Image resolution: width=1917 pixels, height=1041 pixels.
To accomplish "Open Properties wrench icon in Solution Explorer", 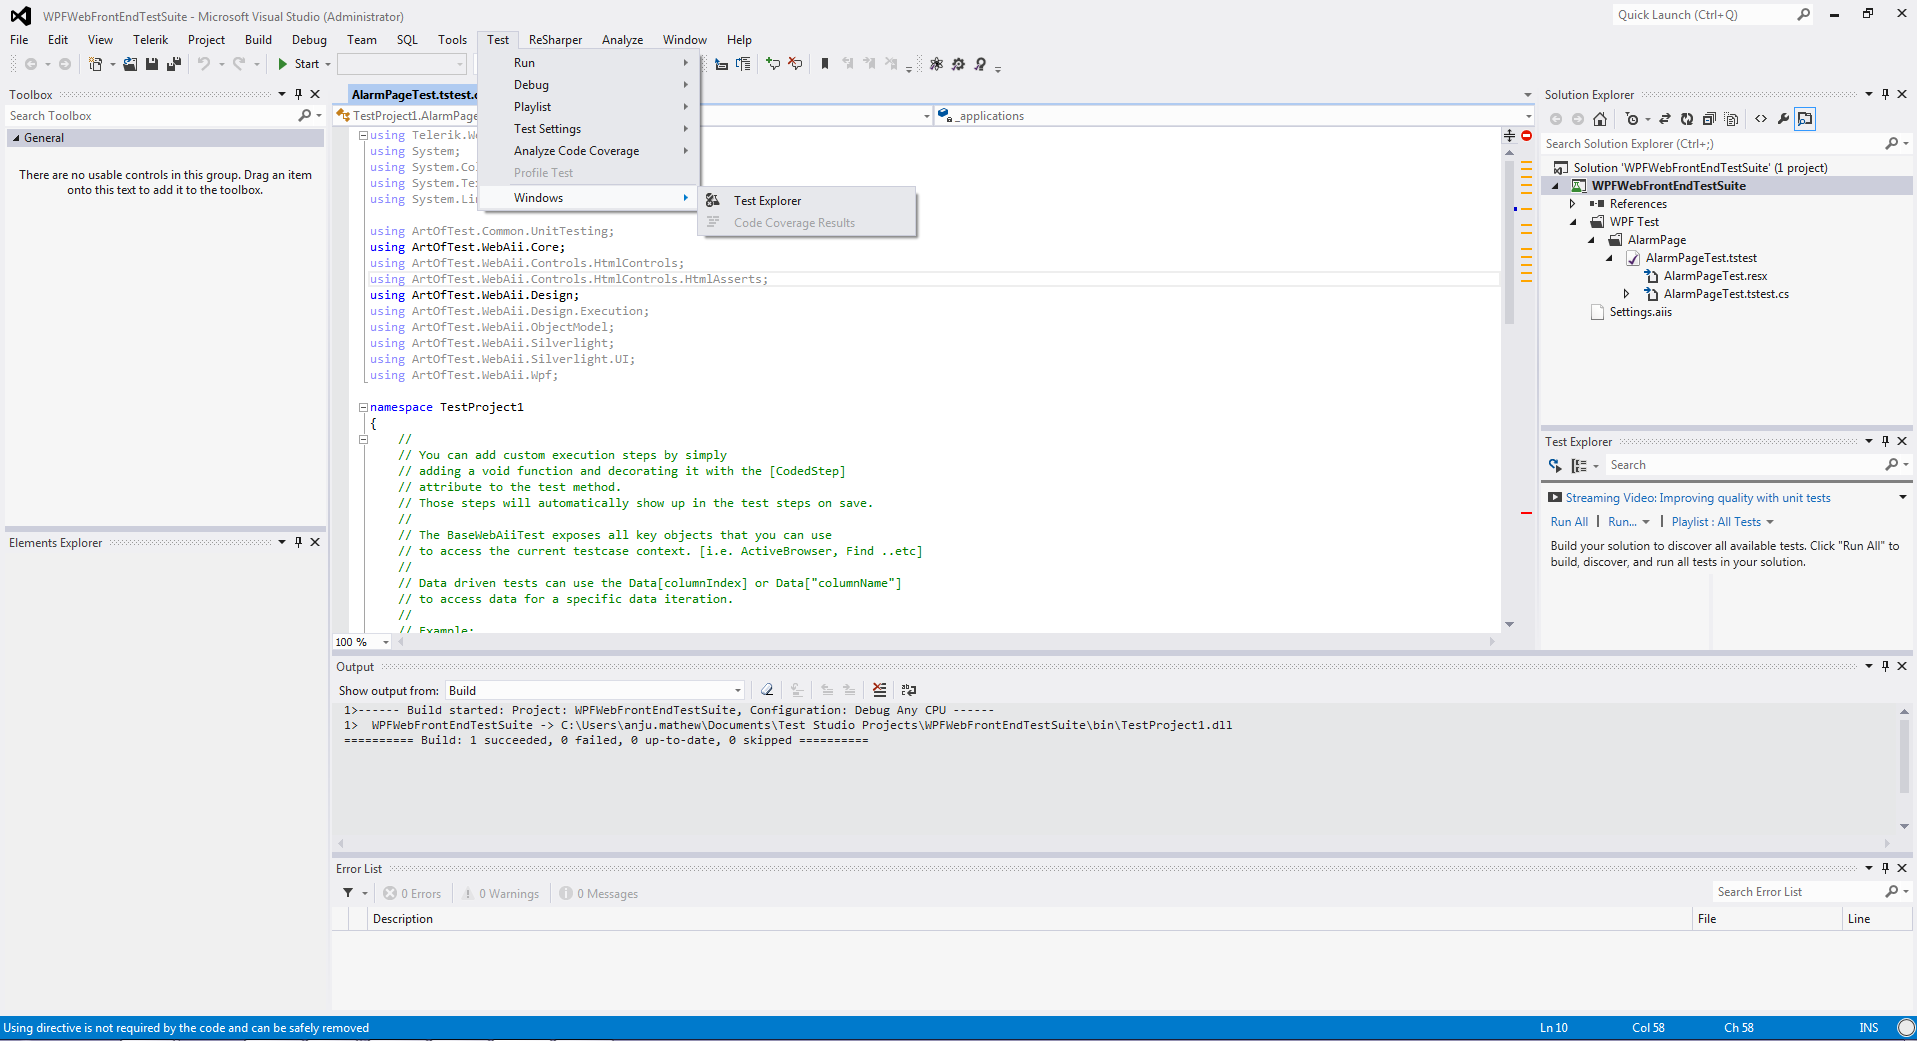I will [x=1783, y=119].
